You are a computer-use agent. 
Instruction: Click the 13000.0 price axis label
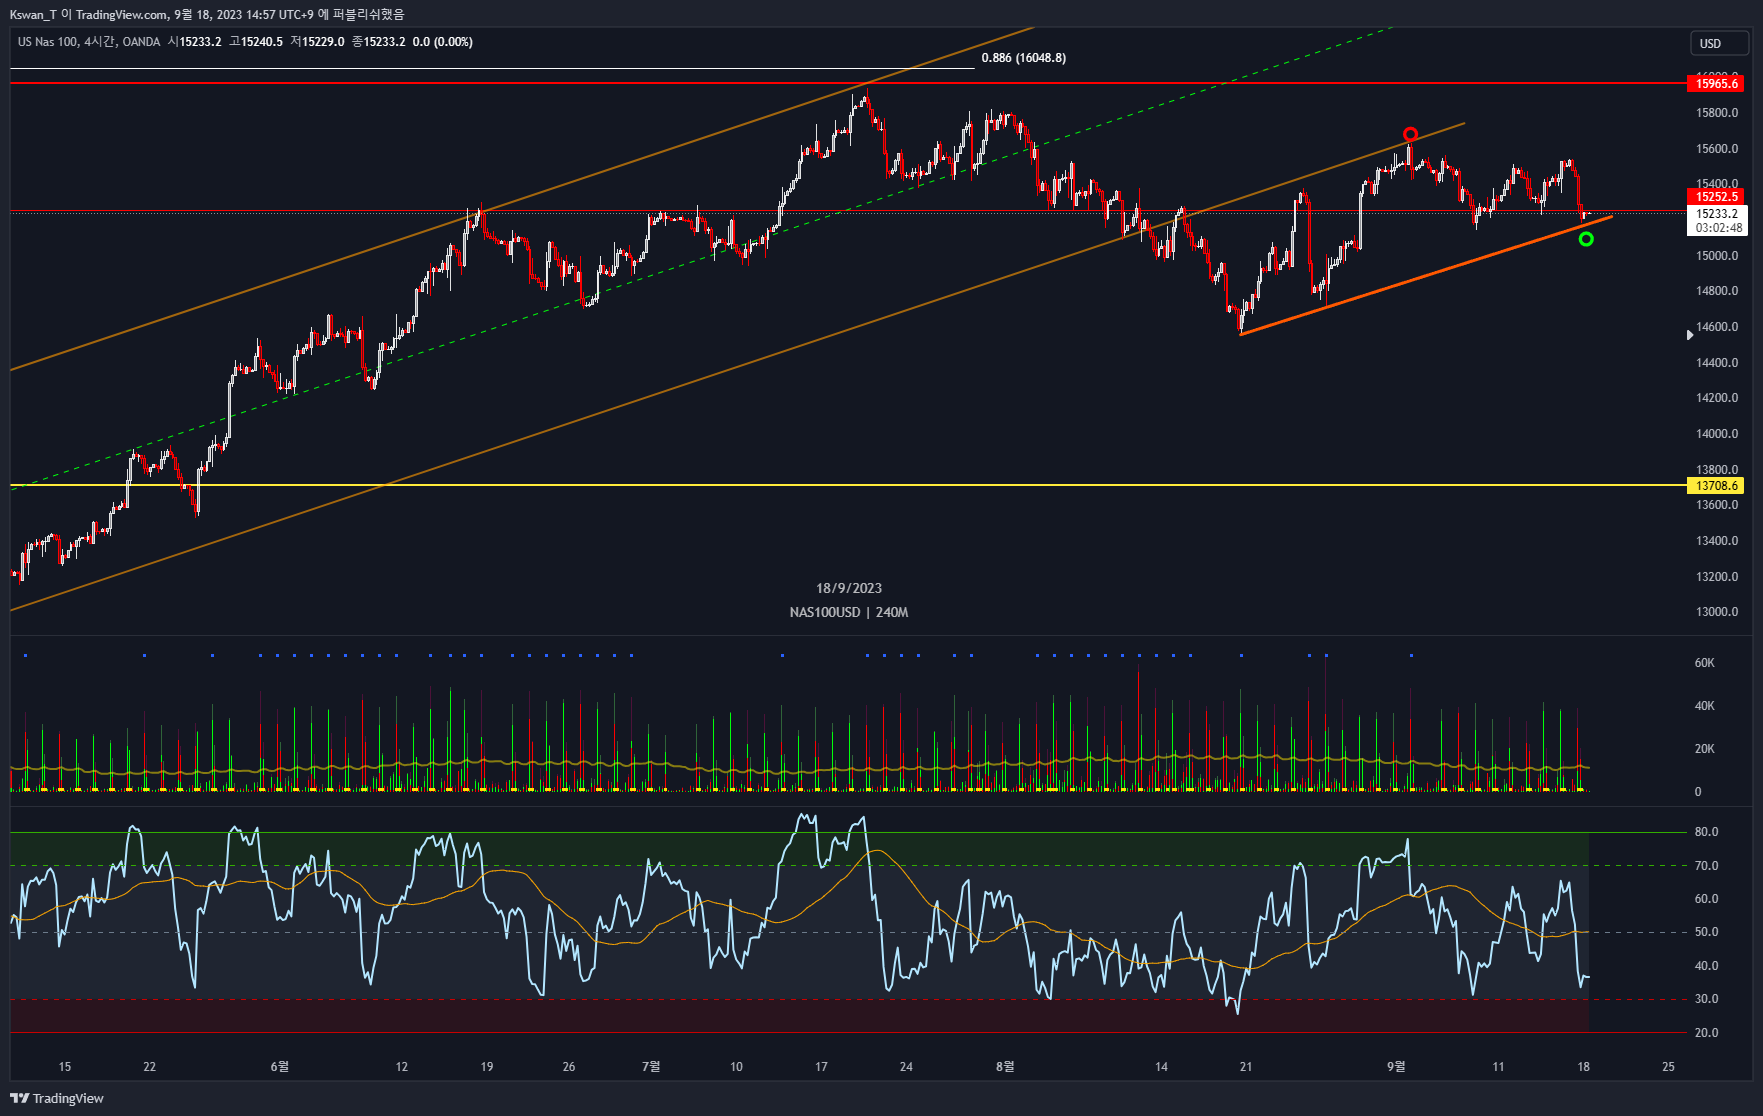pyautogui.click(x=1717, y=612)
